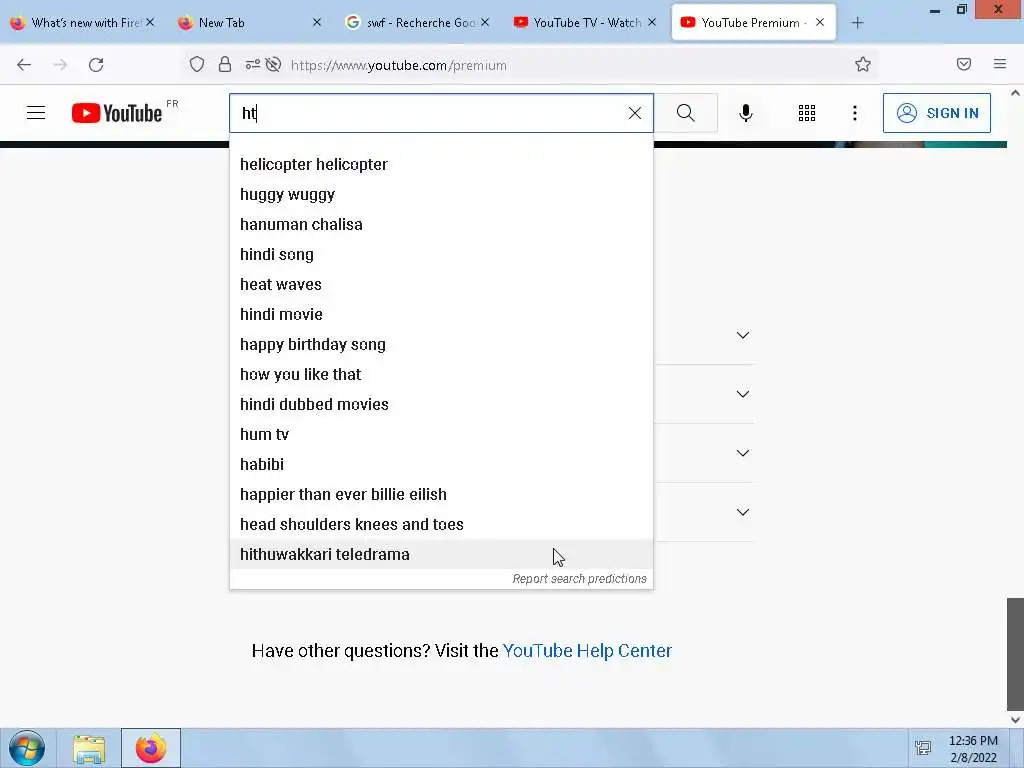Image resolution: width=1024 pixels, height=768 pixels.
Task: Clear the search box with the X icon
Action: 634,113
